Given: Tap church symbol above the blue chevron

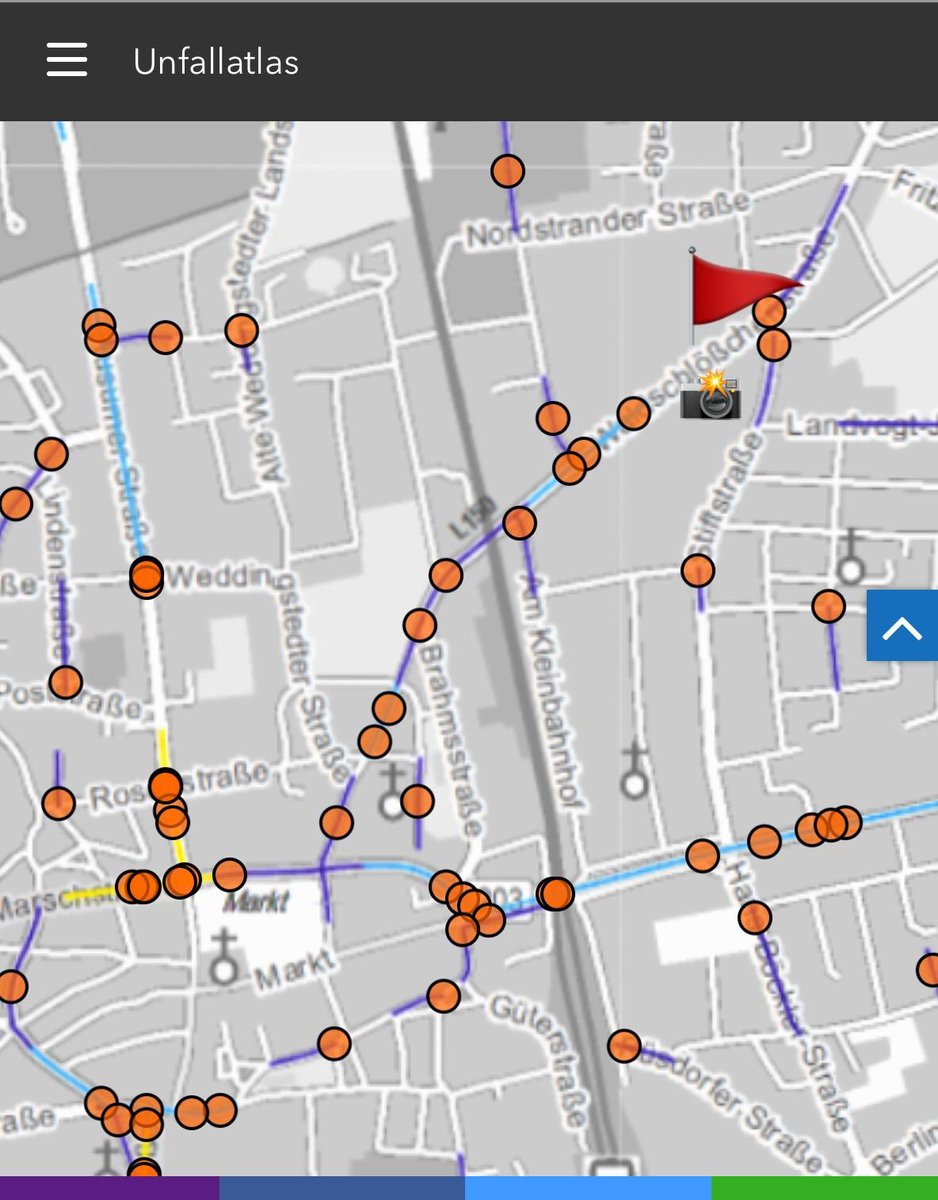Looking at the screenshot, I should click(x=850, y=558).
